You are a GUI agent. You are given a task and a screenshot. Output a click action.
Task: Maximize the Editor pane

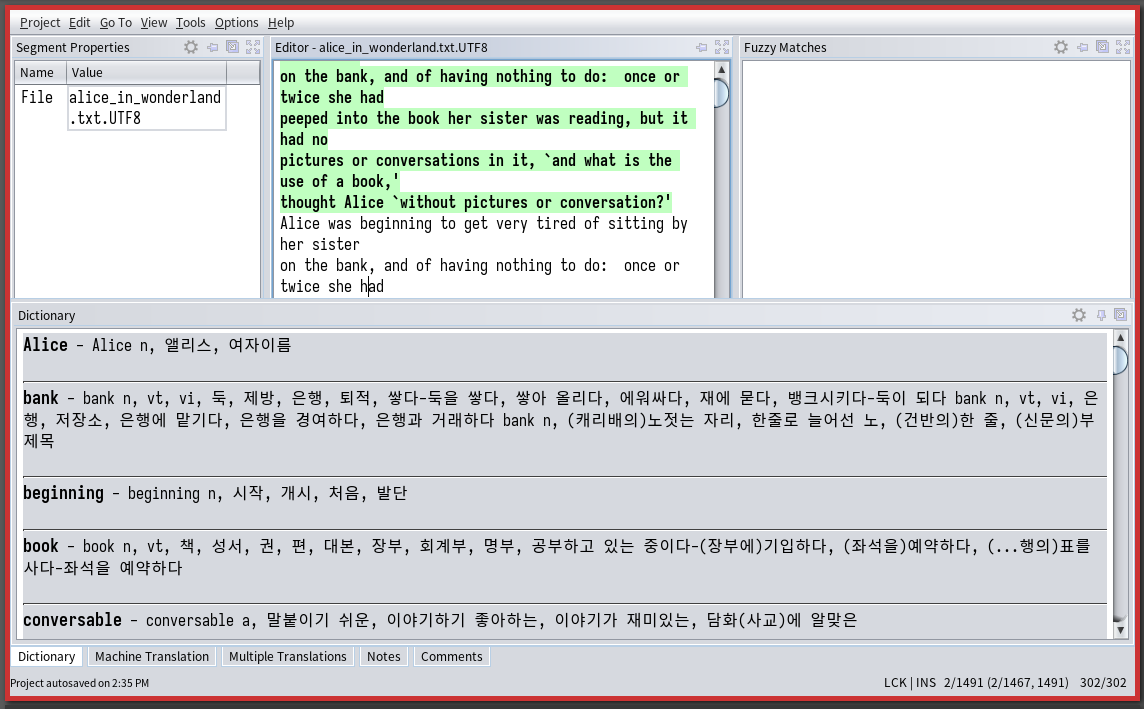(722, 47)
